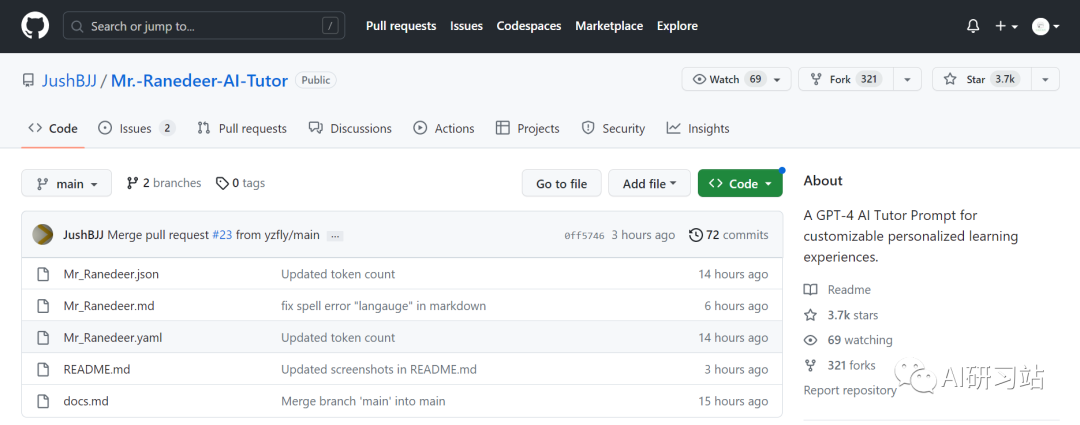The image size is (1080, 425).
Task: Click file icon next to Mr_Ranedeer.json
Action: tap(43, 274)
